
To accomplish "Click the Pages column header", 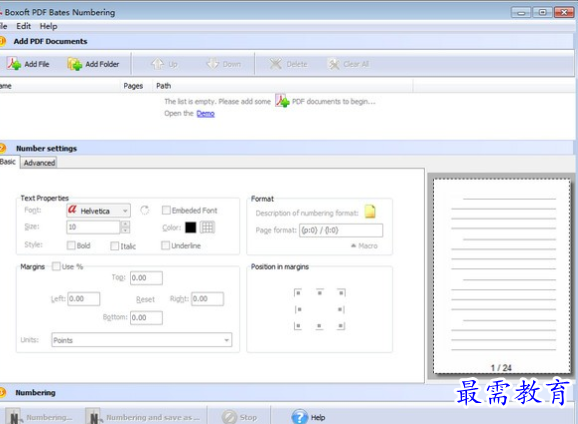I will pyautogui.click(x=133, y=86).
